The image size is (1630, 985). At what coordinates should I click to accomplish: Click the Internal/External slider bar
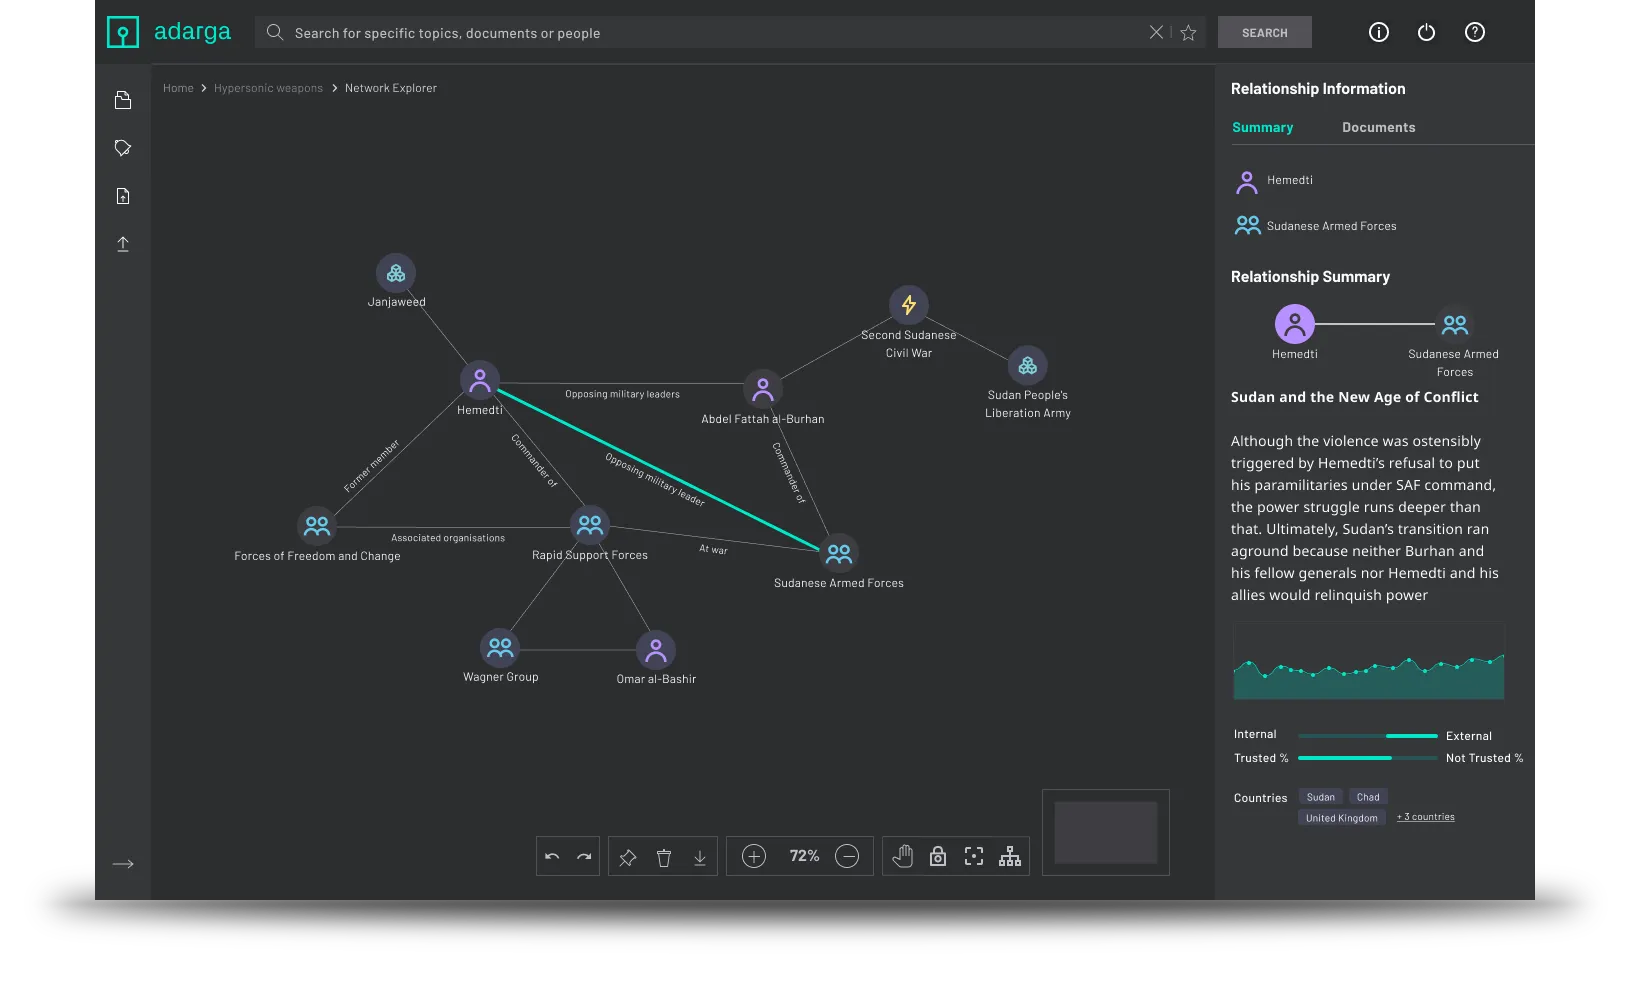[x=1367, y=736]
